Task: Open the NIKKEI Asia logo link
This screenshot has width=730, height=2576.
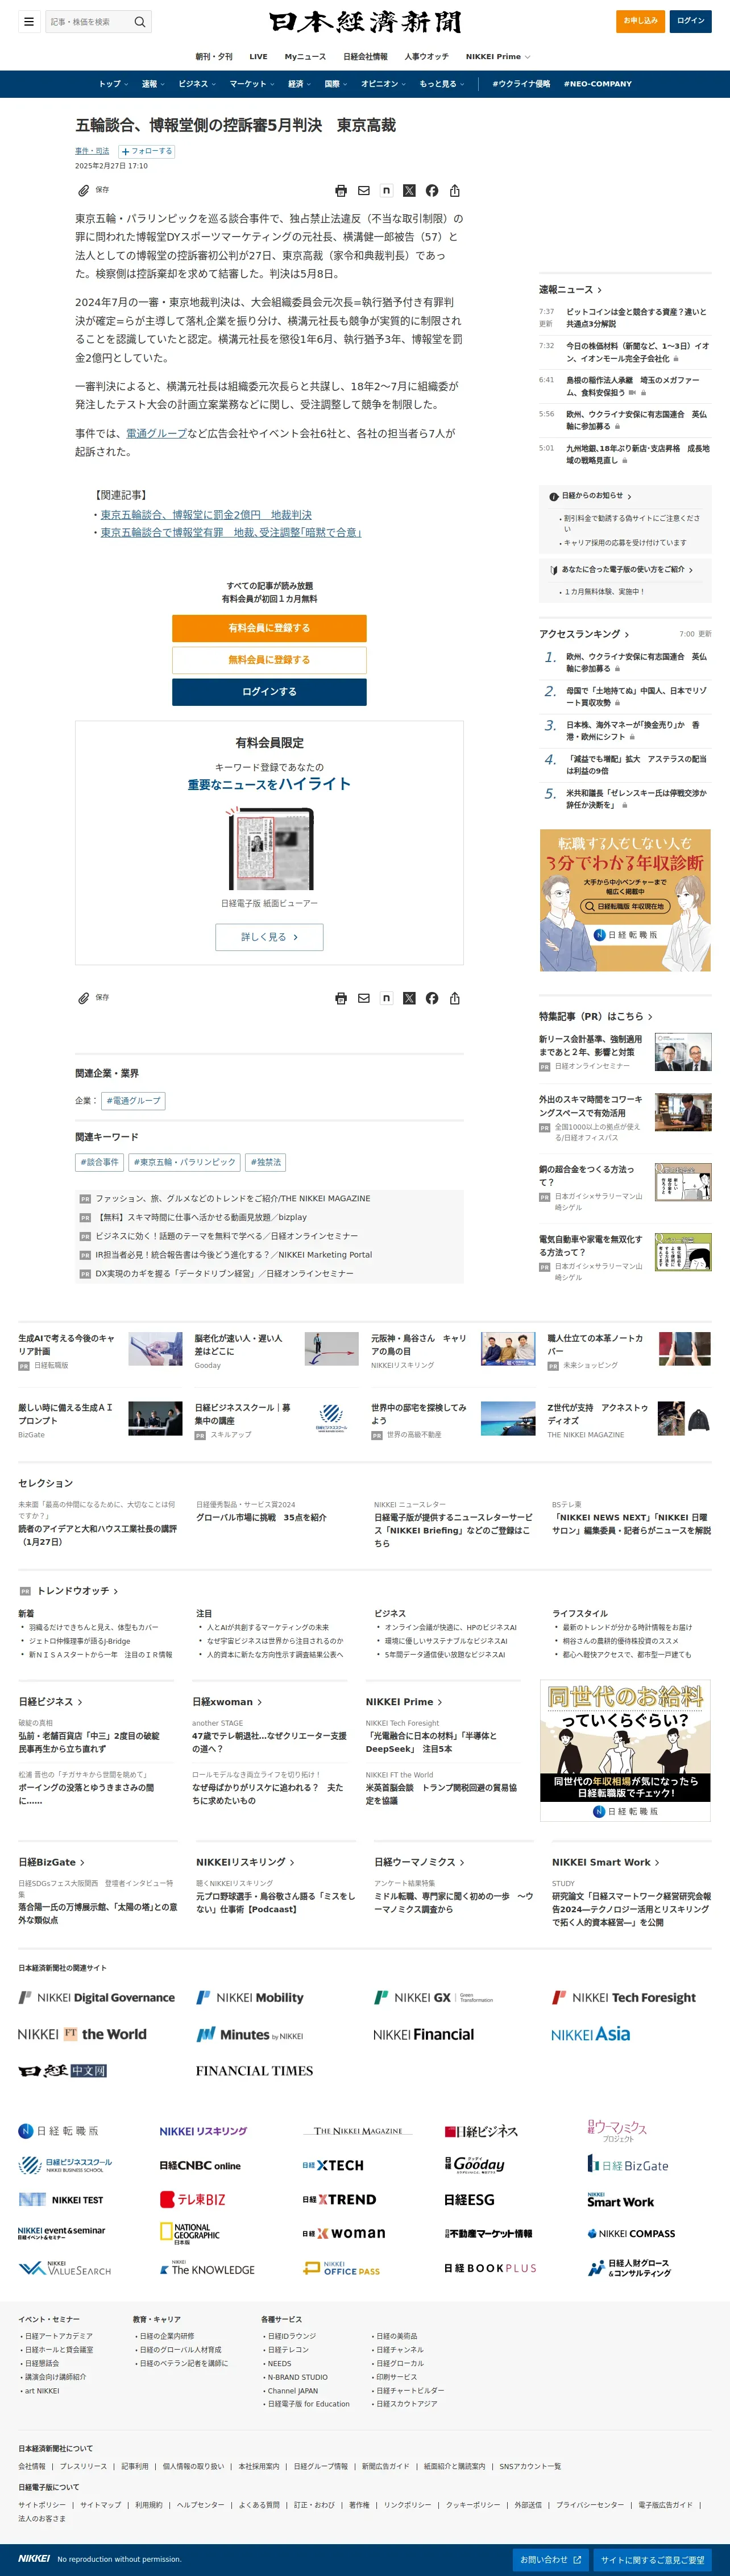Action: click(x=591, y=2034)
